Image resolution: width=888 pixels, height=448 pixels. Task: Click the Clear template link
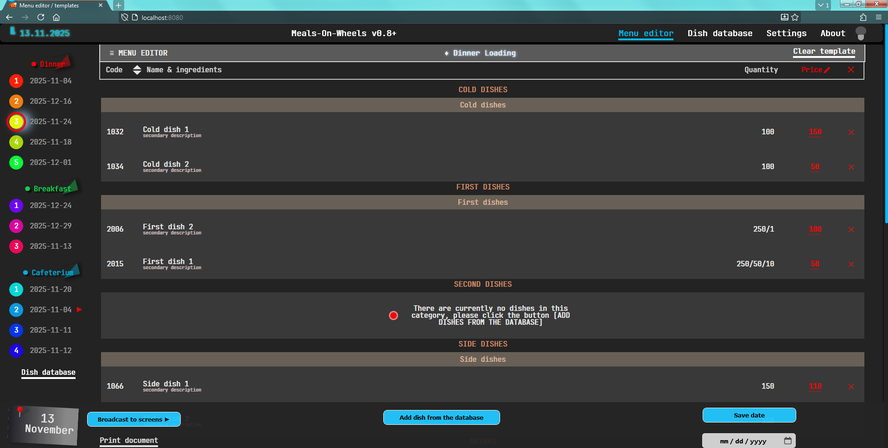(x=824, y=52)
